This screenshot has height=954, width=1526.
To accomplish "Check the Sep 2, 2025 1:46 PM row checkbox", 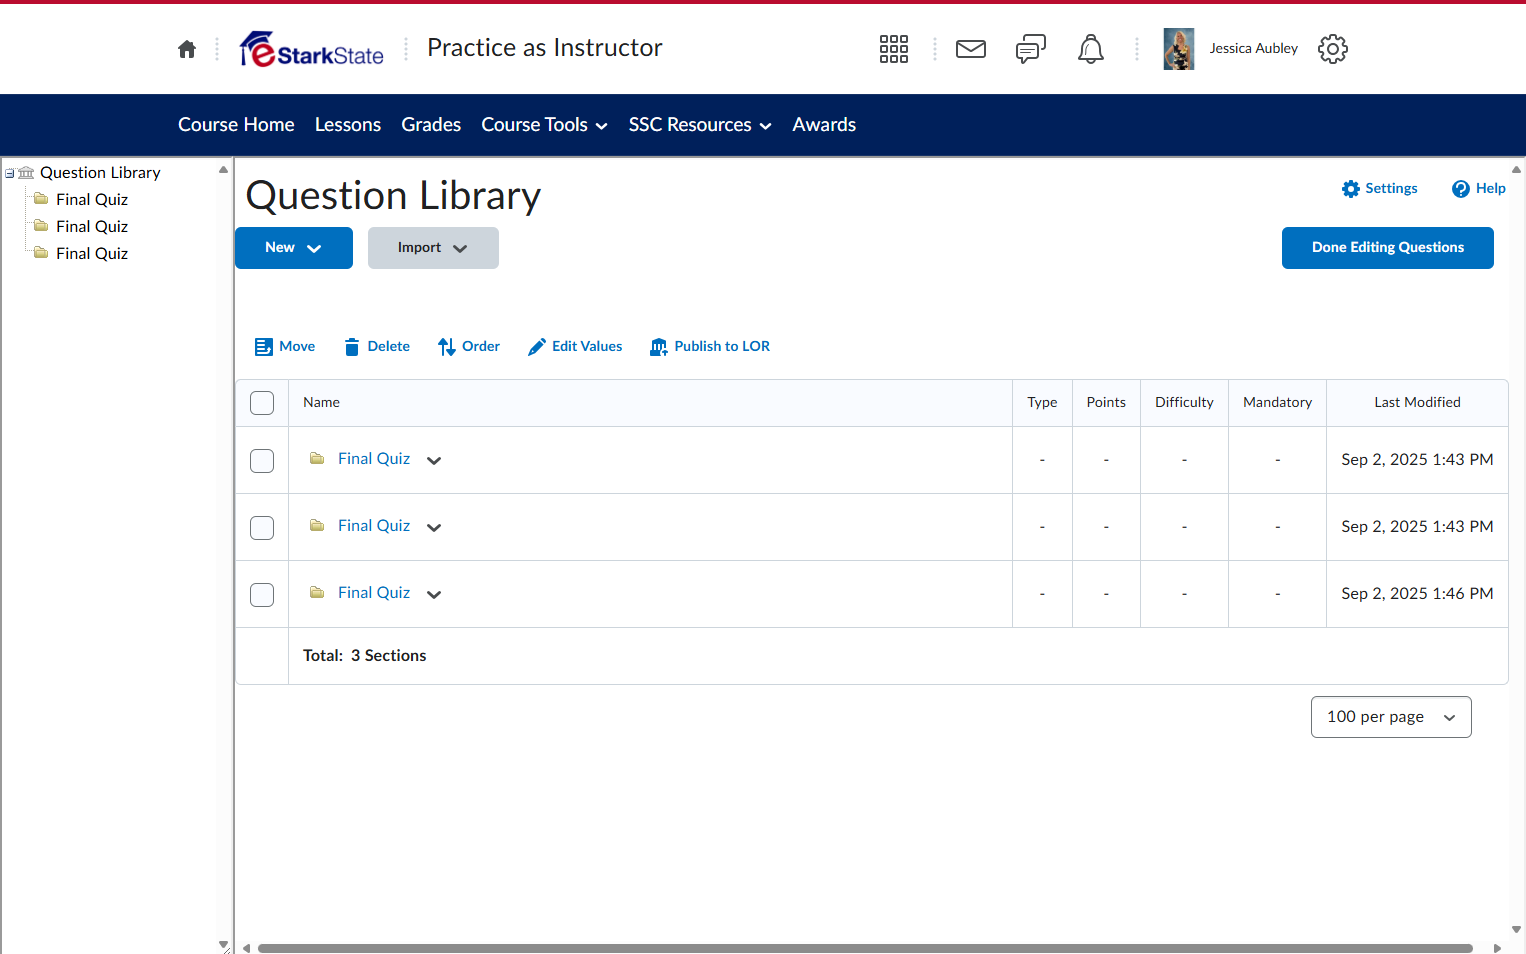I will pos(262,594).
